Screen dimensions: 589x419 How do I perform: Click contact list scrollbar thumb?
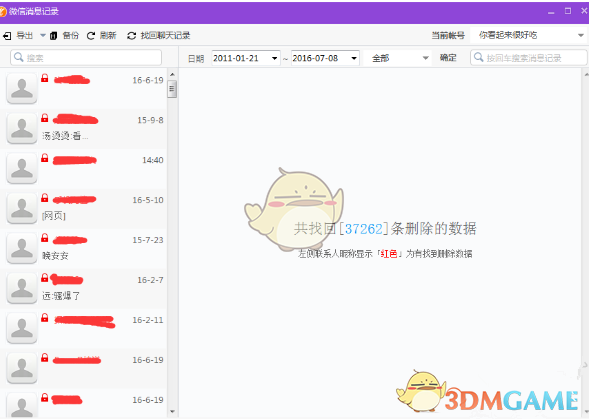[172, 89]
